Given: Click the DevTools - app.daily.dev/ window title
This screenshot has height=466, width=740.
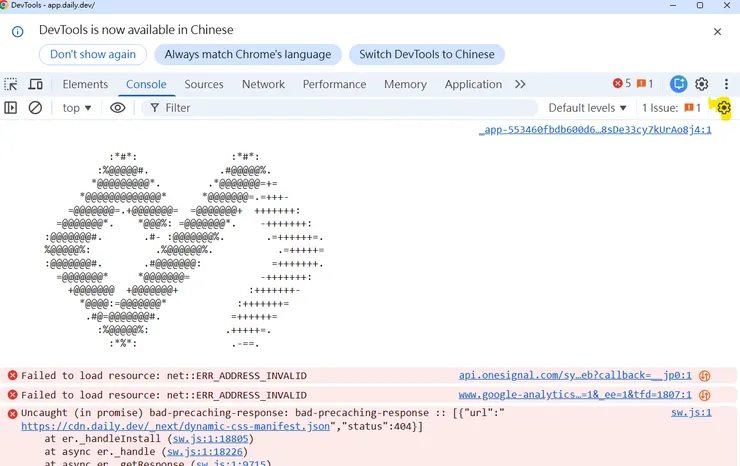Looking at the screenshot, I should pos(53,5).
